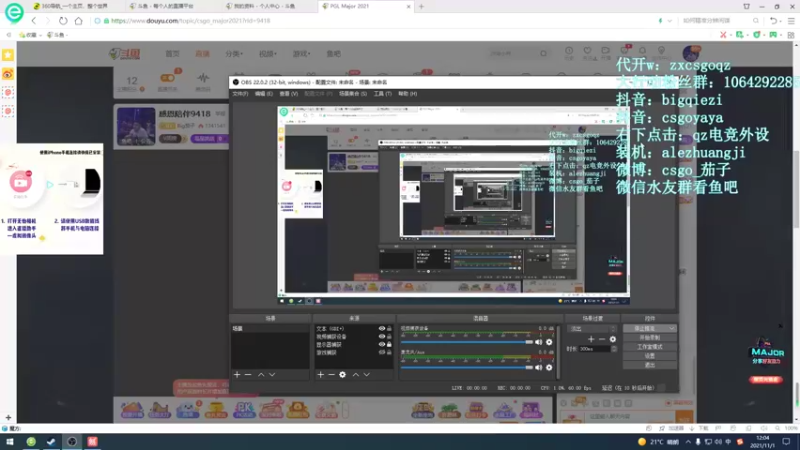Expand the 视频 dropdown in Douyu navigation
The width and height of the screenshot is (800, 450).
[x=267, y=54]
